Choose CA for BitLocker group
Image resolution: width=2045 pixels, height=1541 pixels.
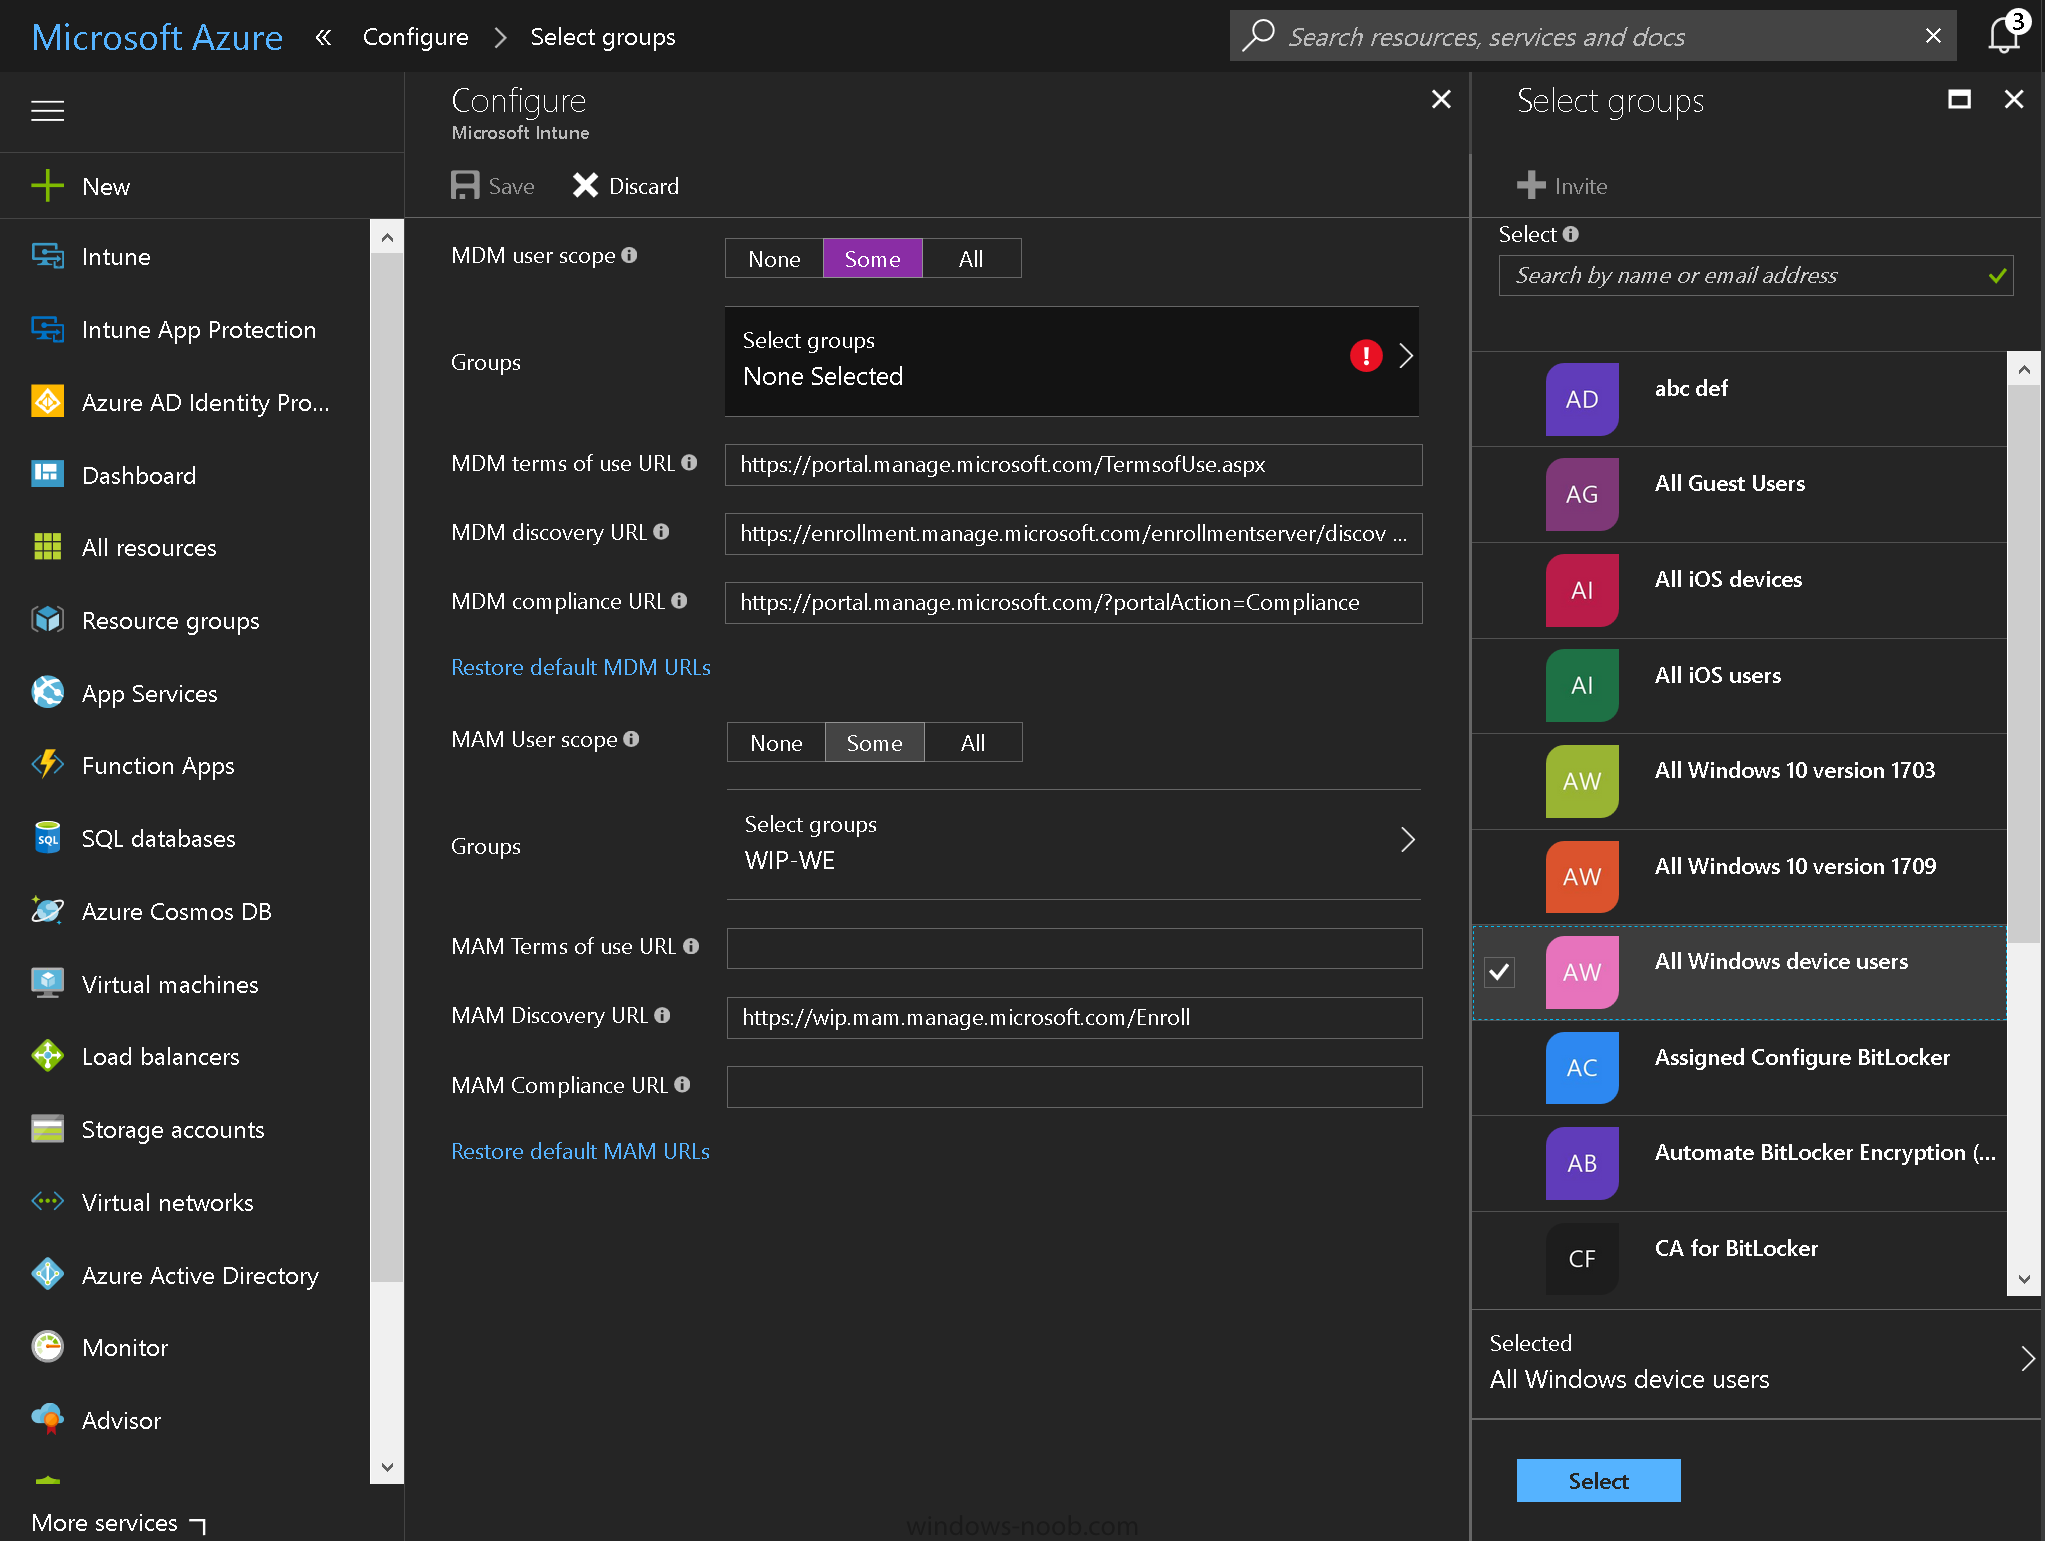[x=1738, y=1259]
